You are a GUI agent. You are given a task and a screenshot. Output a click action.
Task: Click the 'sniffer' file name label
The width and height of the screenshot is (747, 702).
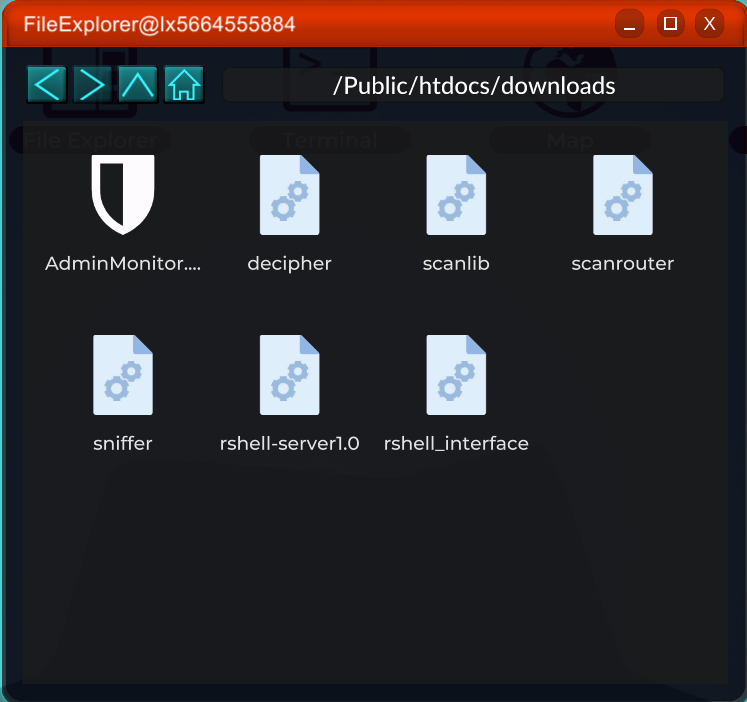click(123, 443)
